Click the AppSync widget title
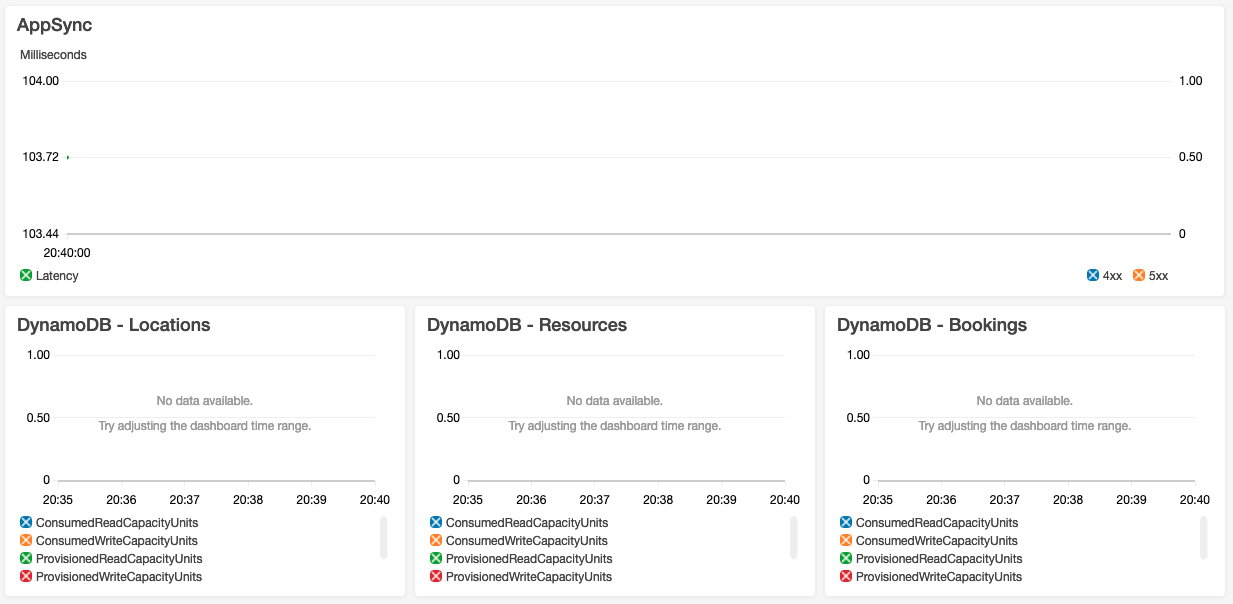This screenshot has width=1233, height=604. pos(54,25)
